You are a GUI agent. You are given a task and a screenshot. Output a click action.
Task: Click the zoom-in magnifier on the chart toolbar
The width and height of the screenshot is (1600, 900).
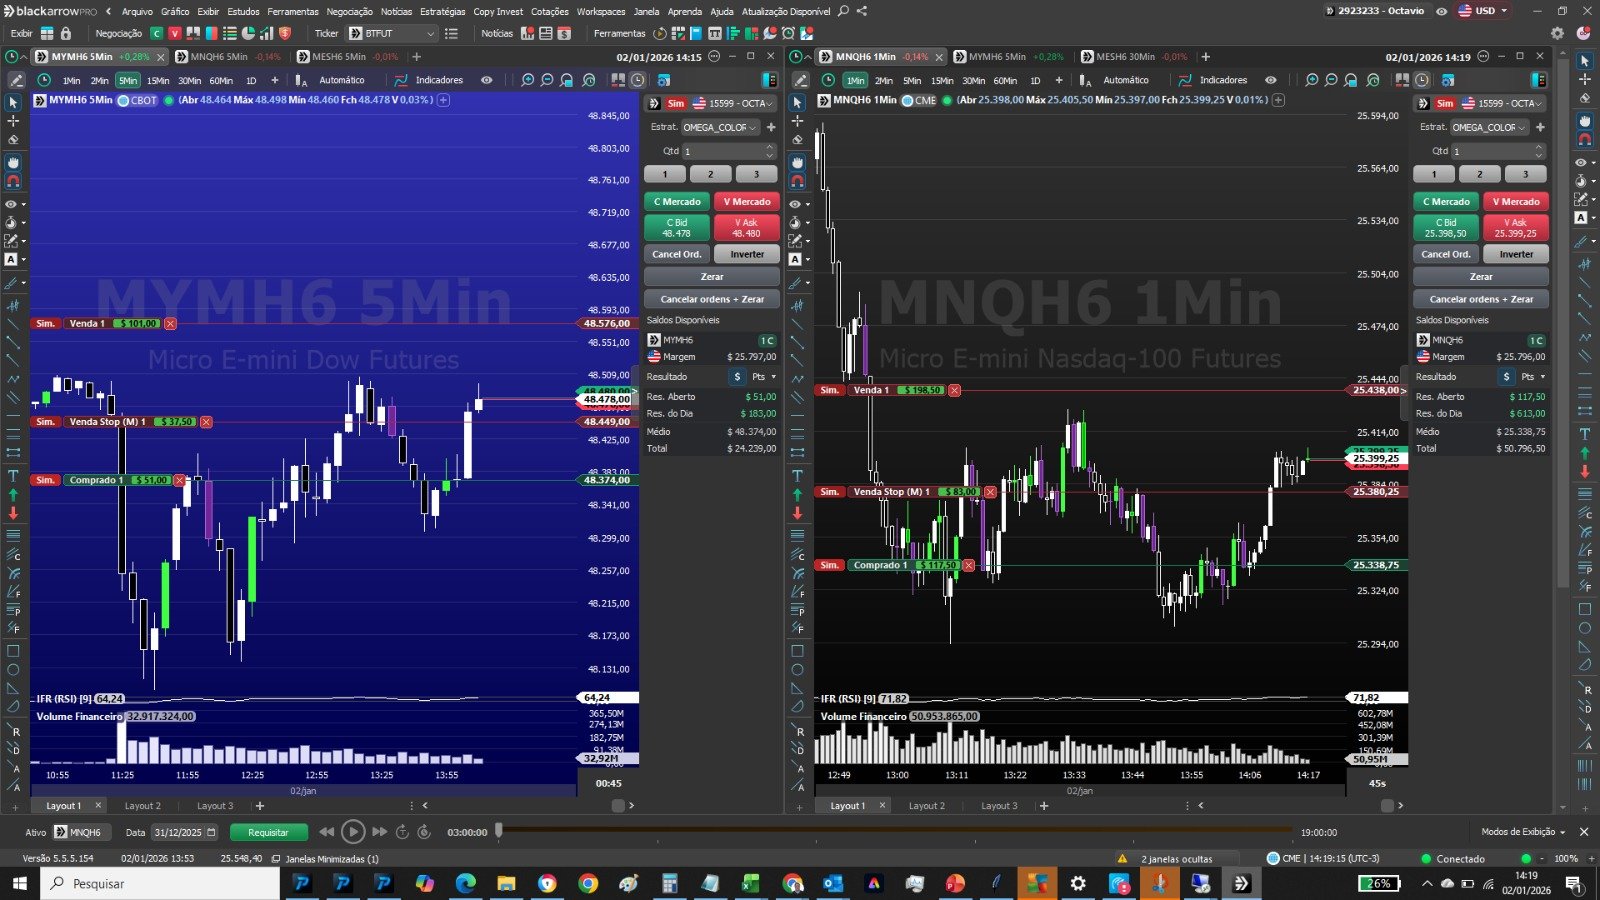tap(527, 80)
